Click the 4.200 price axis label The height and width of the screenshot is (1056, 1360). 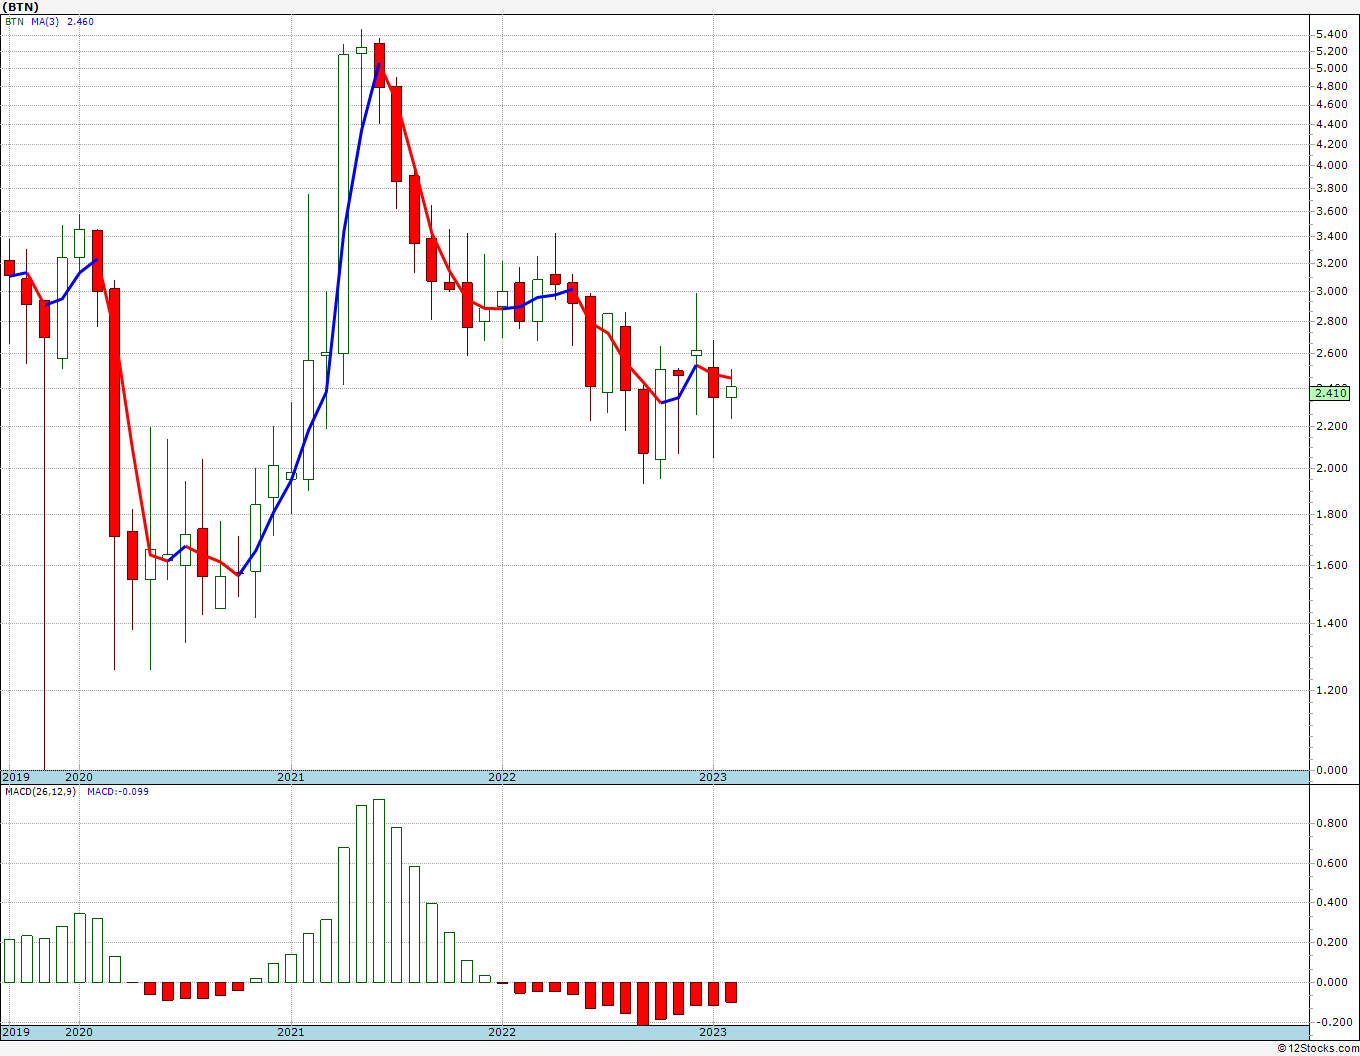pos(1331,144)
